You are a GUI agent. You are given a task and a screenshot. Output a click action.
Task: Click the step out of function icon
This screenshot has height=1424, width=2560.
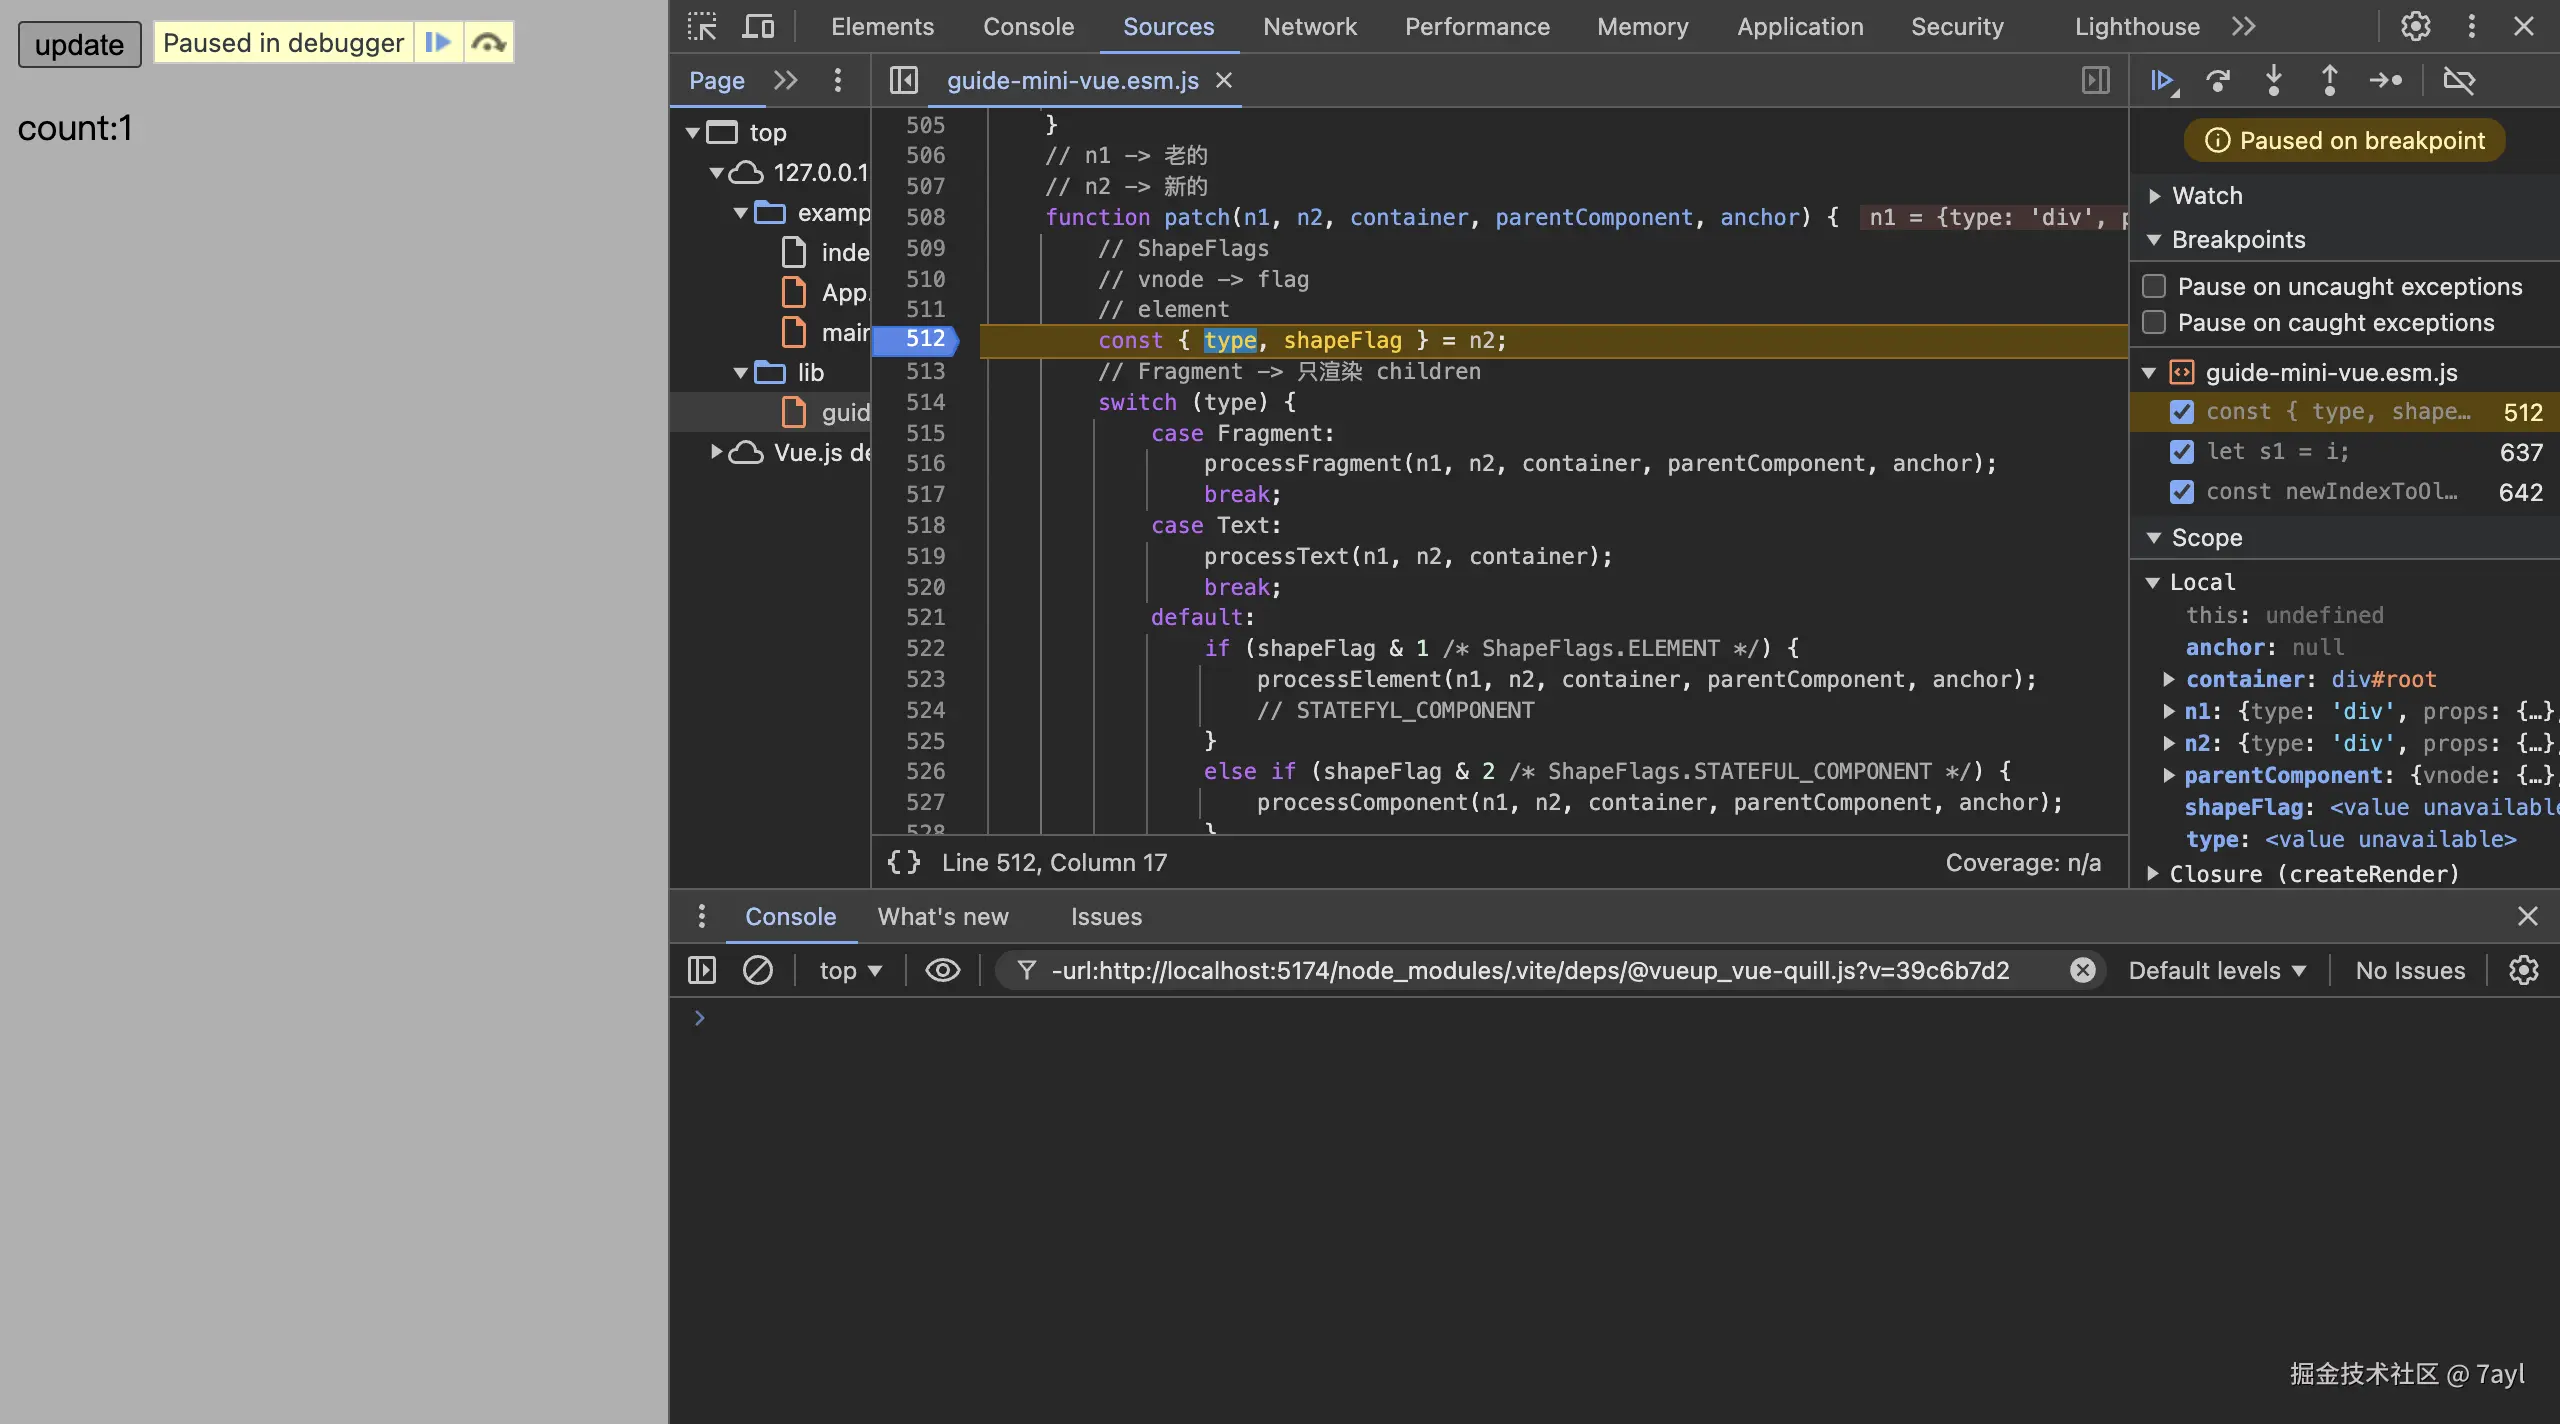2329,80
